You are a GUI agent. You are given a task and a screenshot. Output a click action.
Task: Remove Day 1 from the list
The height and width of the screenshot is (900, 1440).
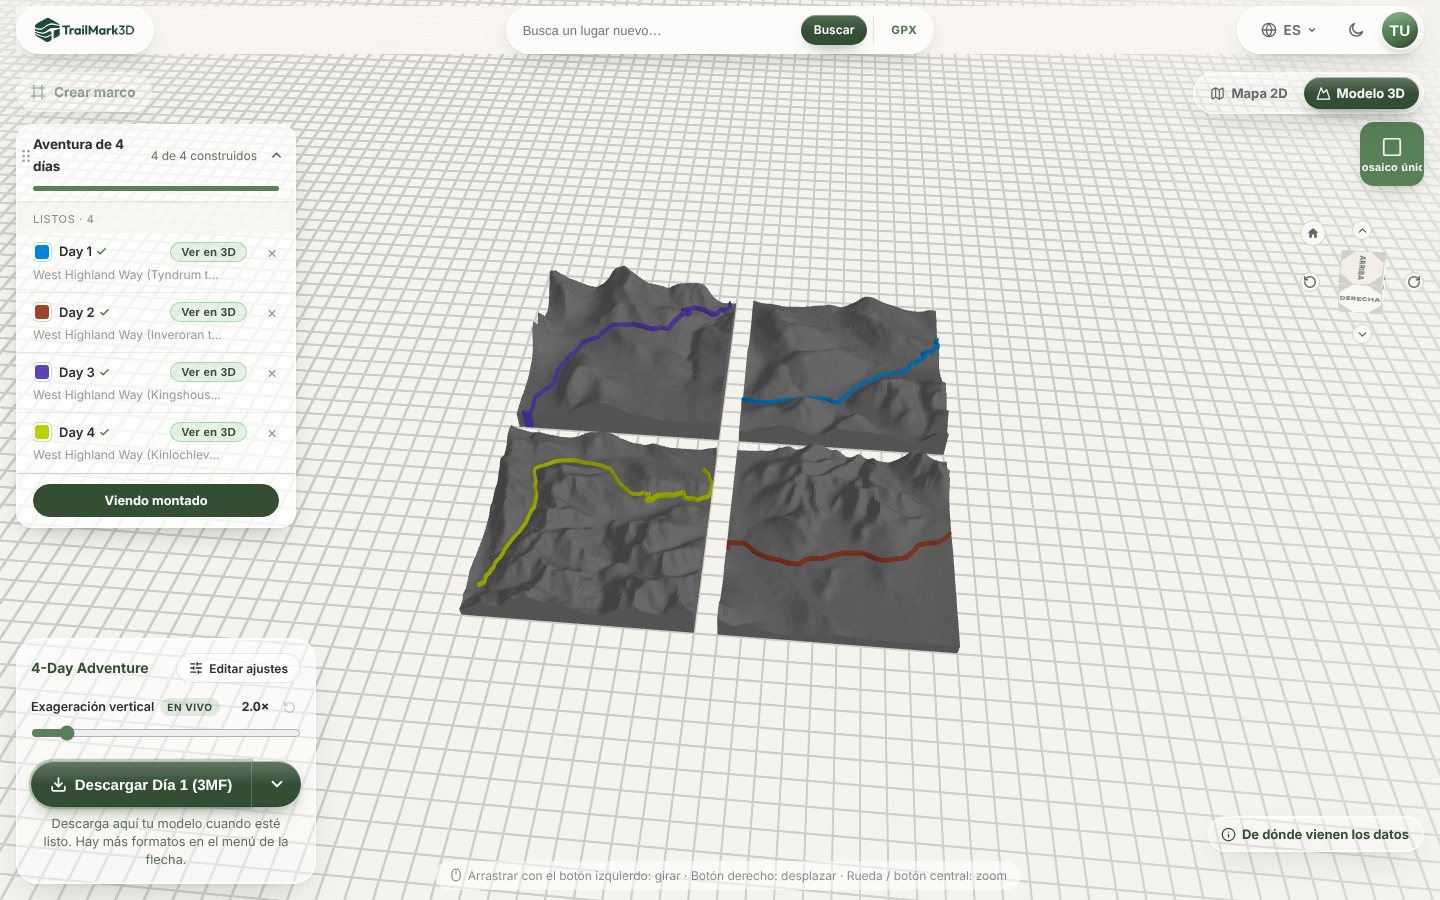coord(272,253)
